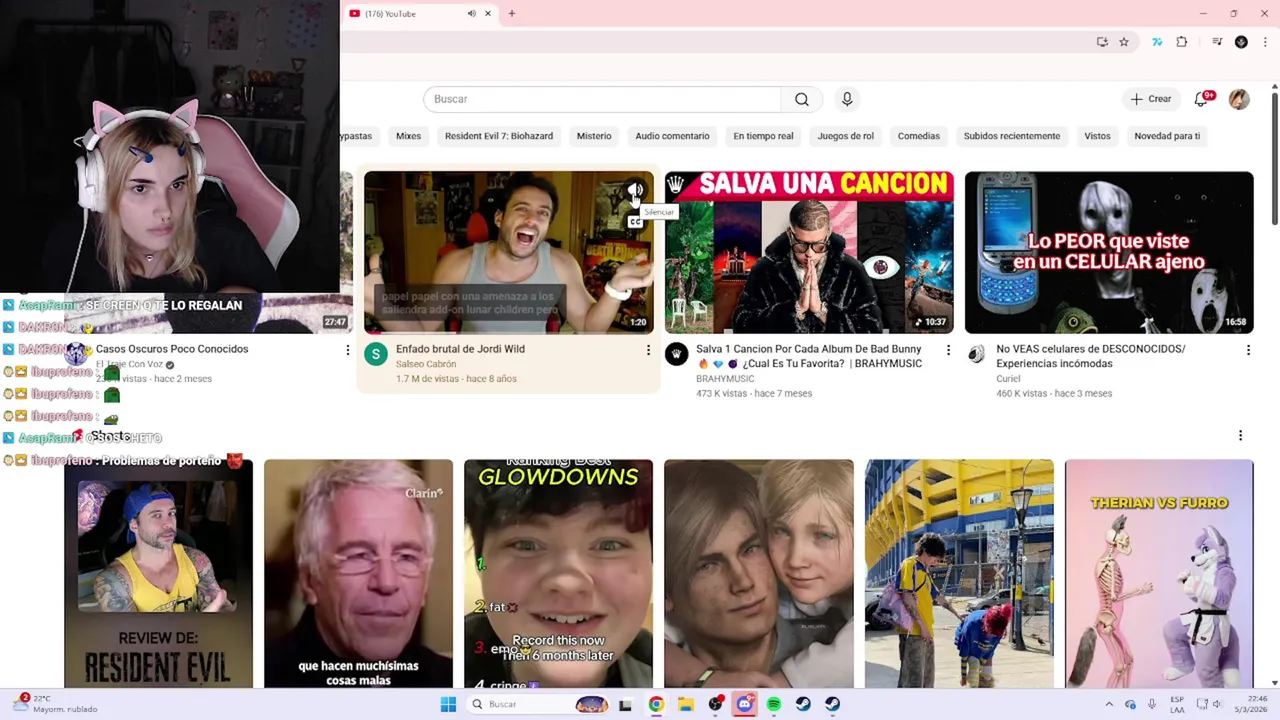Open title Casos Oscuros Poco Conocidos
Viewport: 1280px width, 720px height.
click(x=172, y=349)
